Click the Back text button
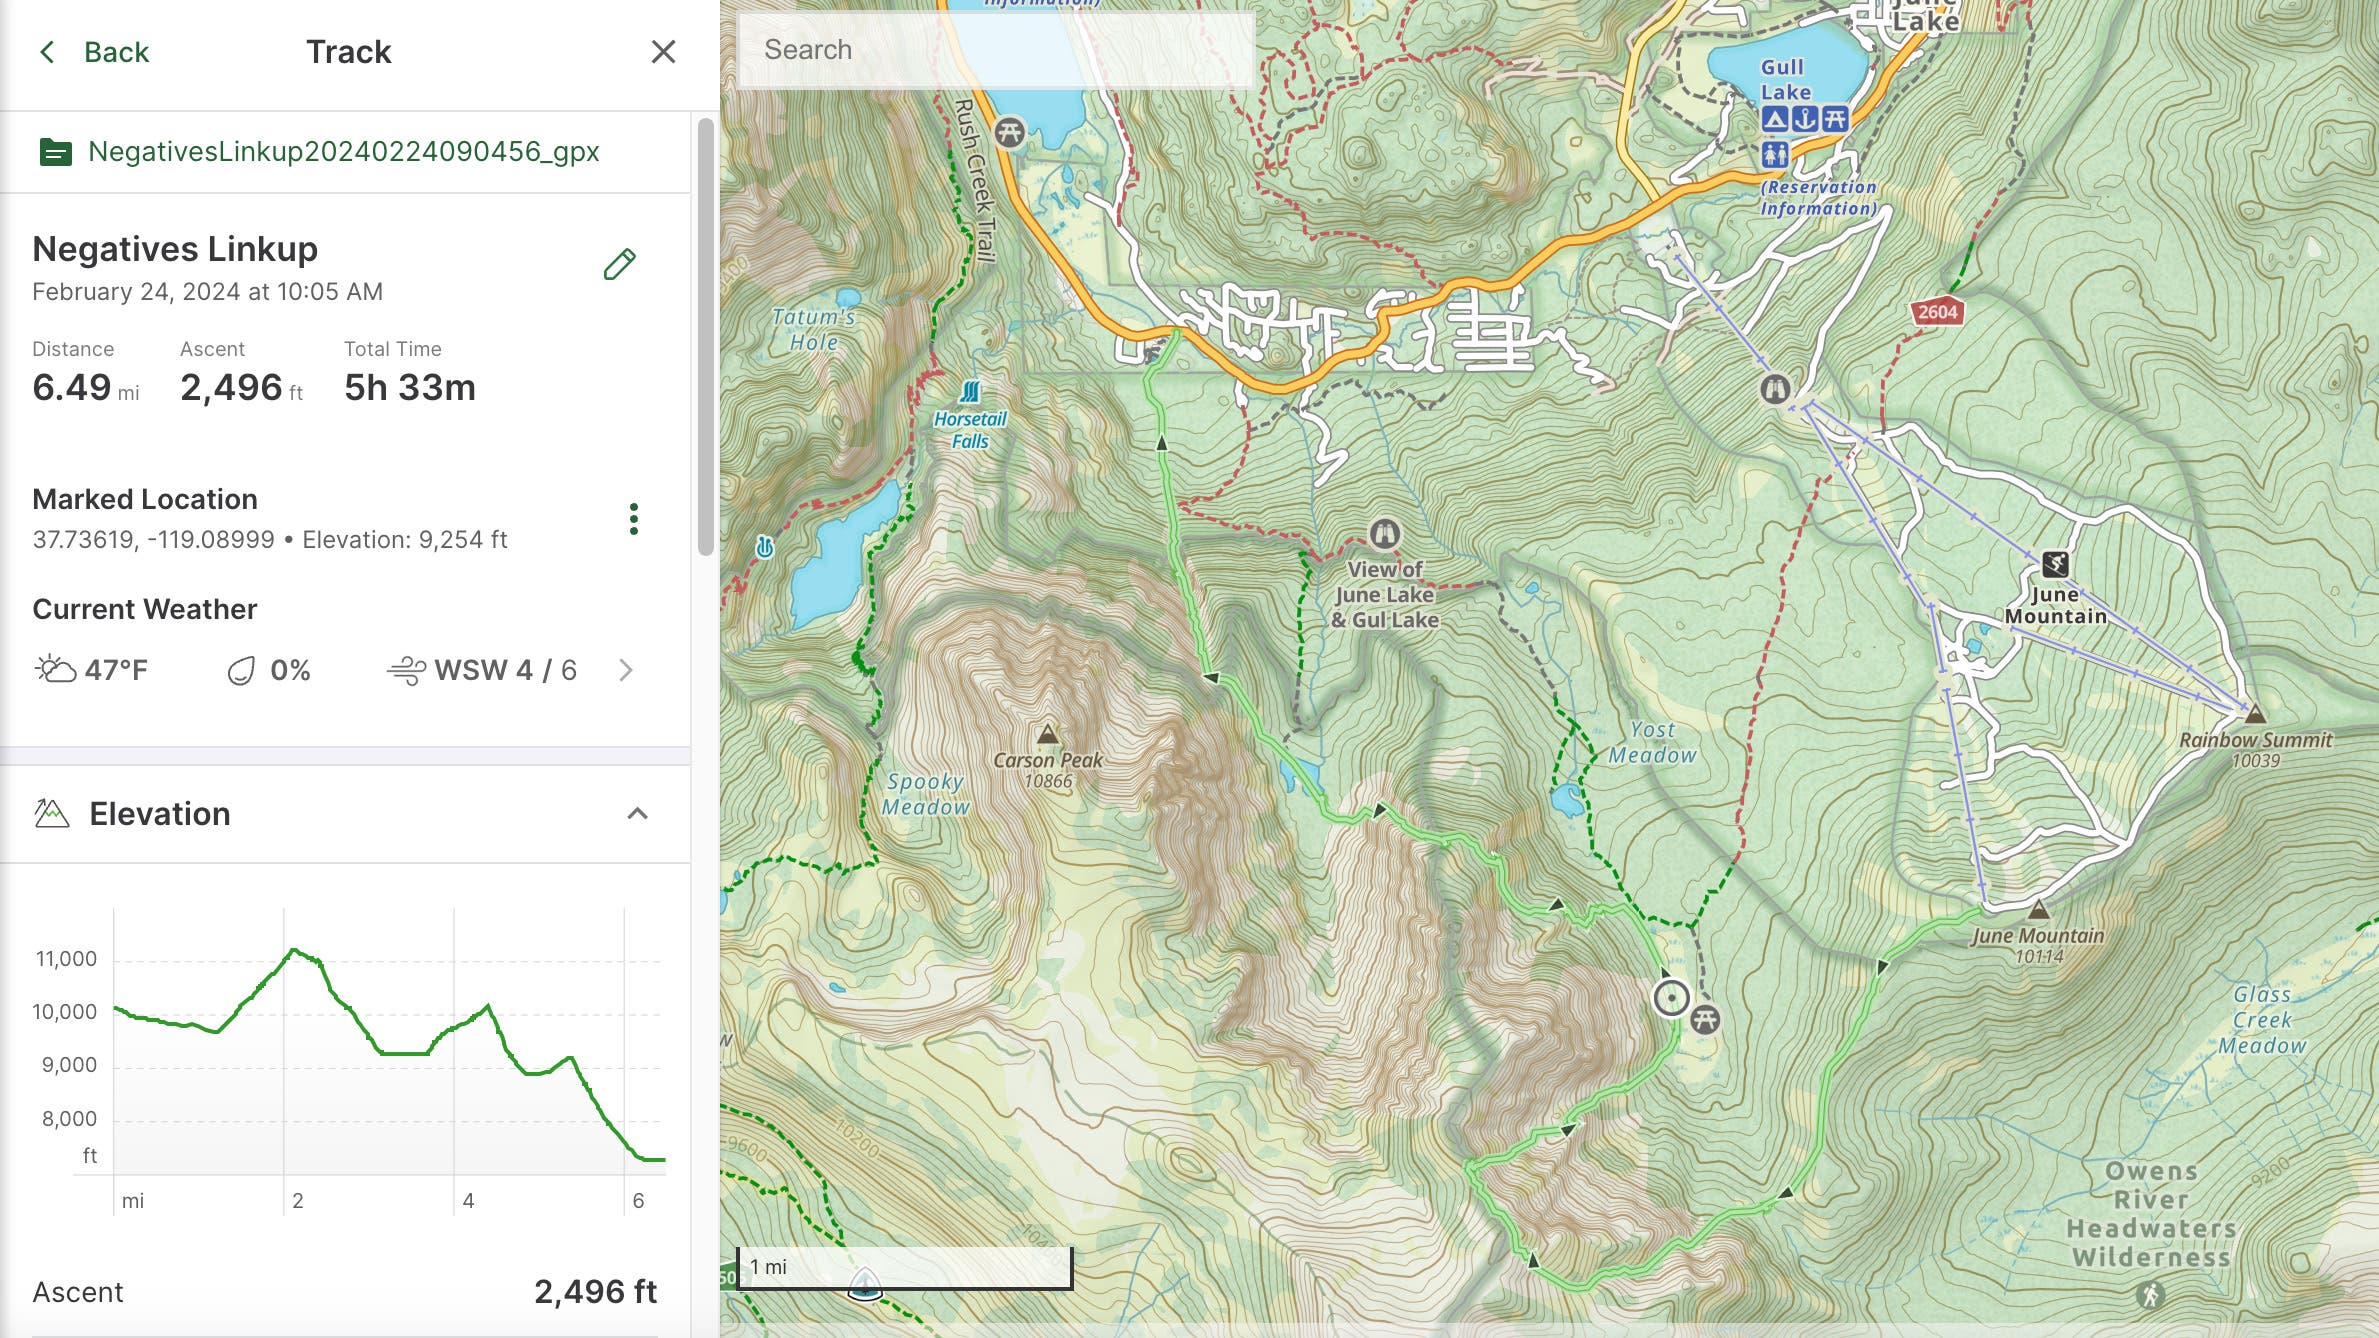This screenshot has width=2379, height=1338. pos(116,52)
